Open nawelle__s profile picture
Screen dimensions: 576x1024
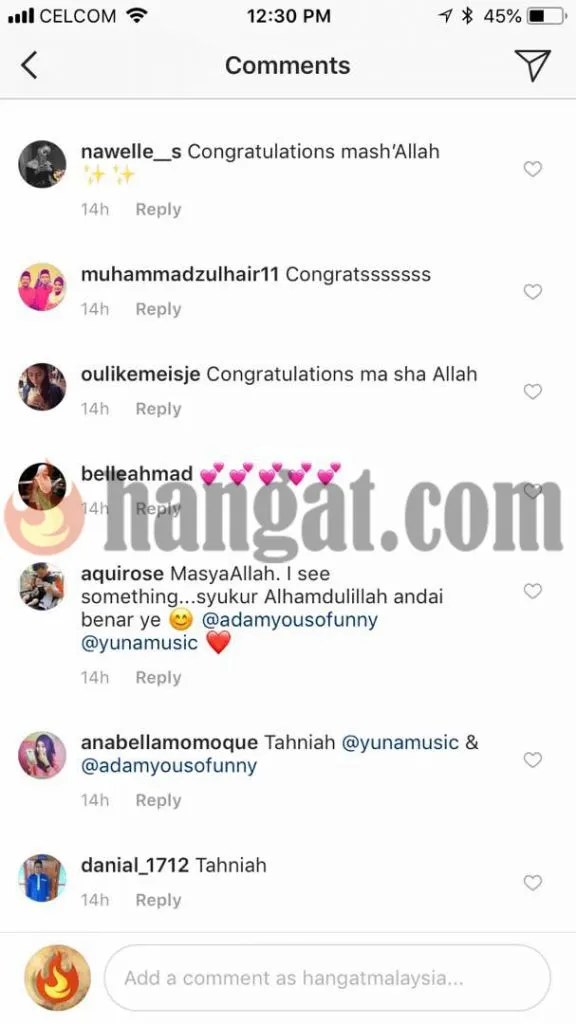point(42,164)
